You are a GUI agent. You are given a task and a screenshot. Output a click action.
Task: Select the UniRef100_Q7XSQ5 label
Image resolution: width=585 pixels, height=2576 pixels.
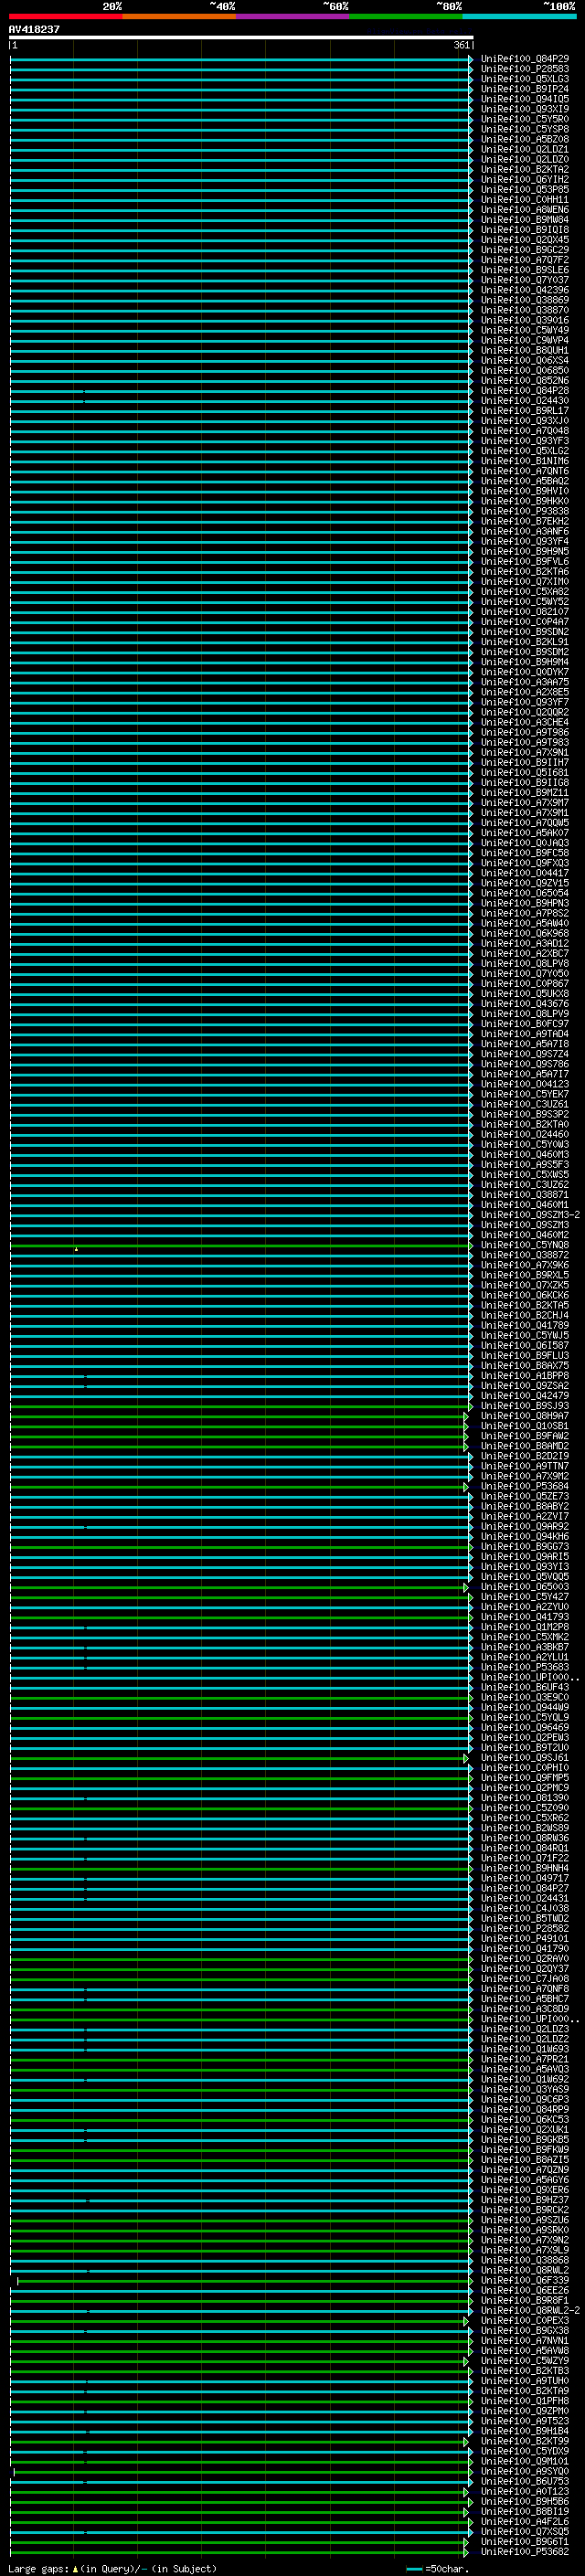[525, 2531]
